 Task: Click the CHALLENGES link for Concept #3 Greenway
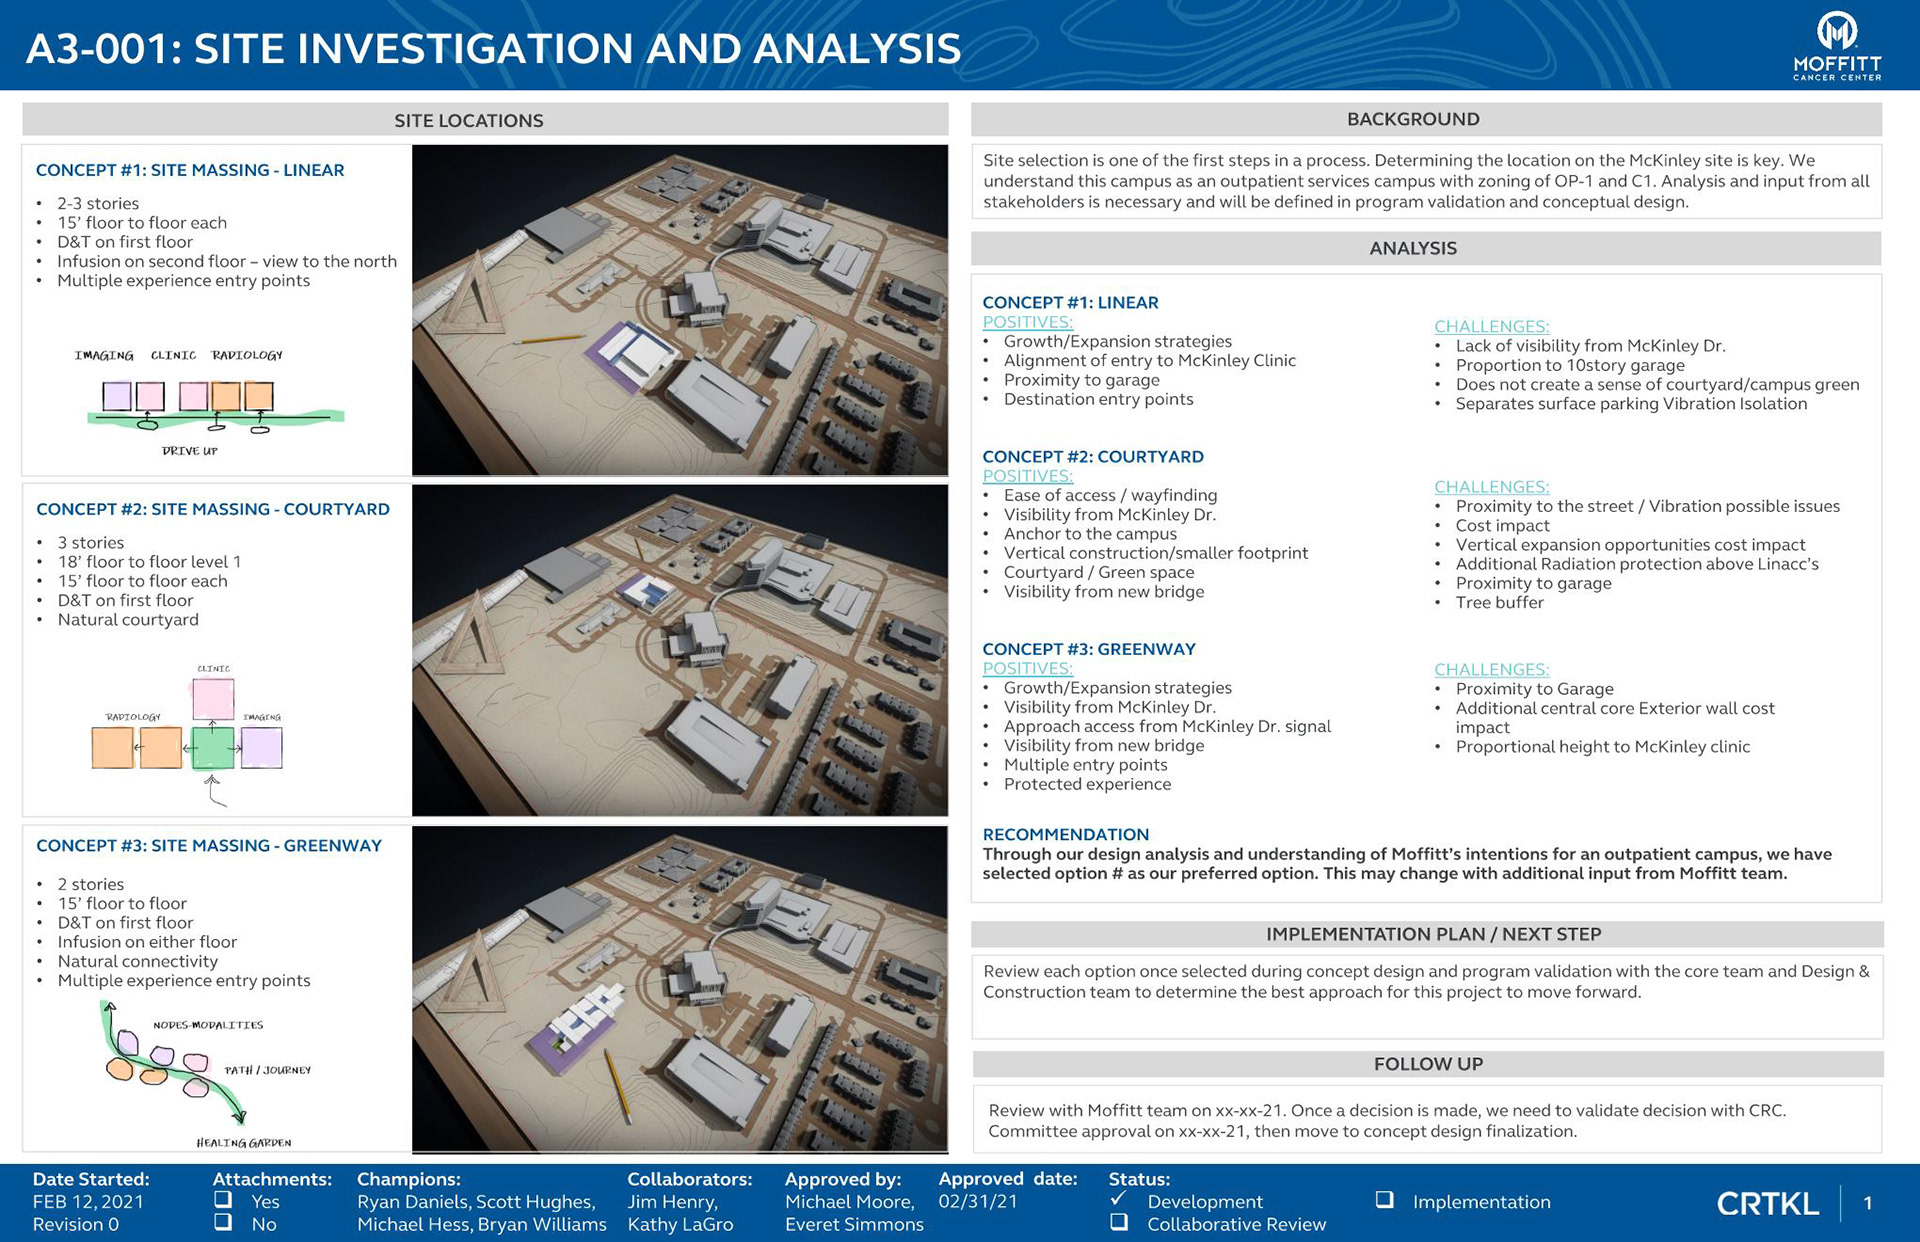click(x=1491, y=670)
